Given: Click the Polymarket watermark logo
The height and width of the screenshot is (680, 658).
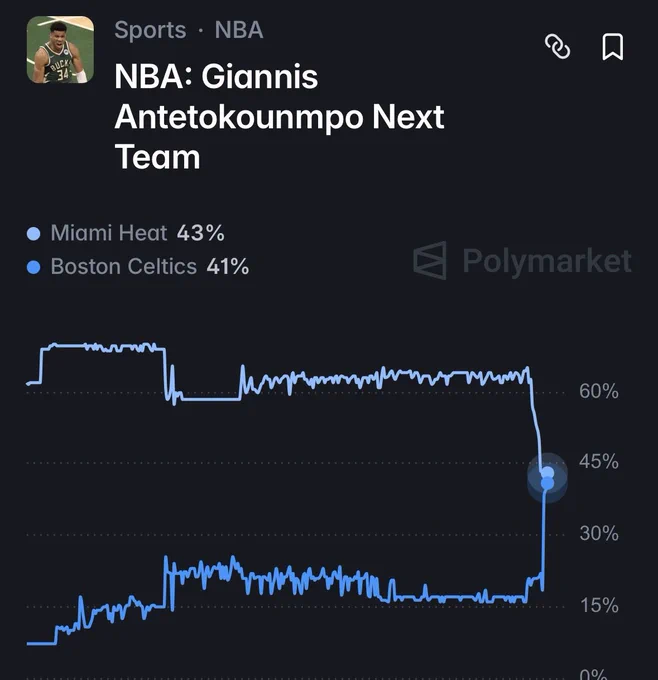Looking at the screenshot, I should pos(430,261).
